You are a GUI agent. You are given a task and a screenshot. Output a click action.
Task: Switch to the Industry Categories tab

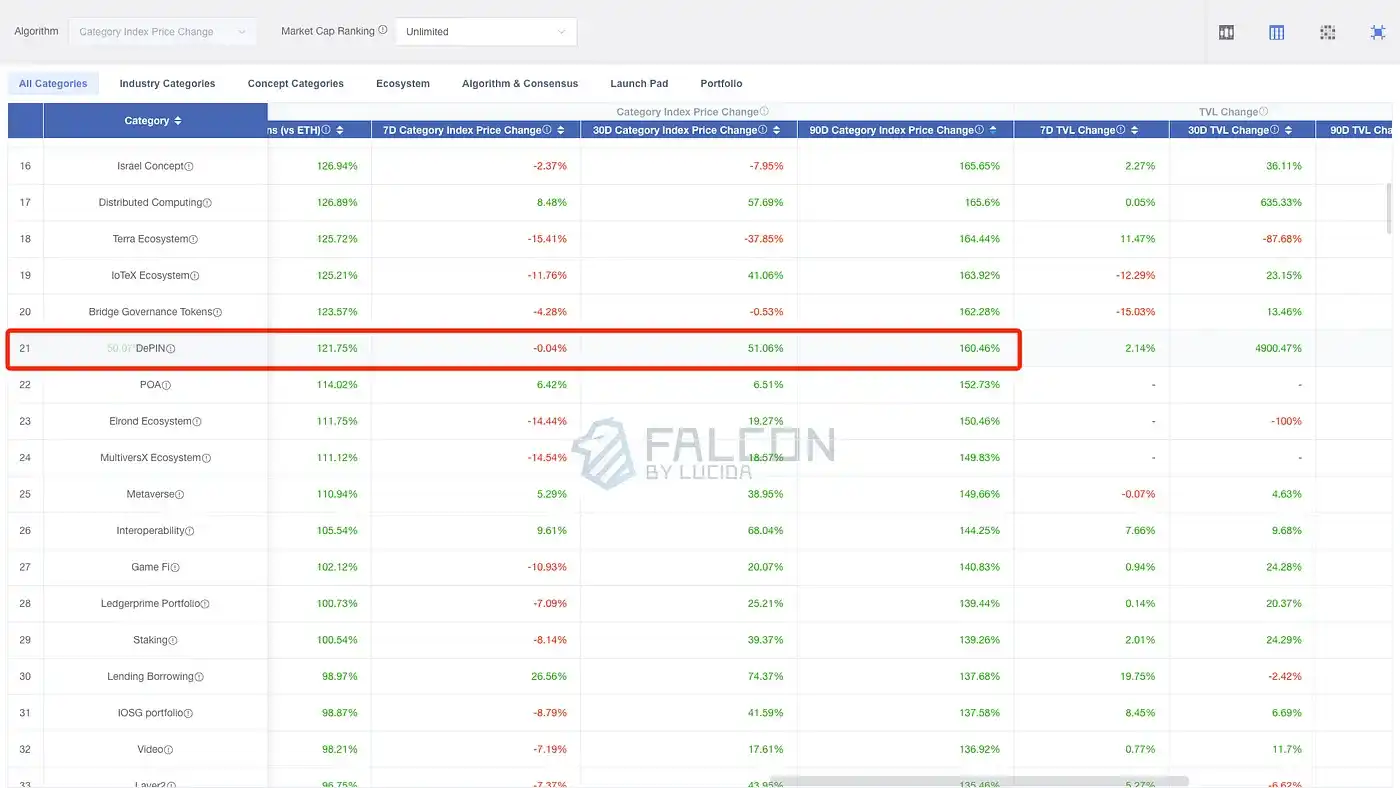coord(167,84)
